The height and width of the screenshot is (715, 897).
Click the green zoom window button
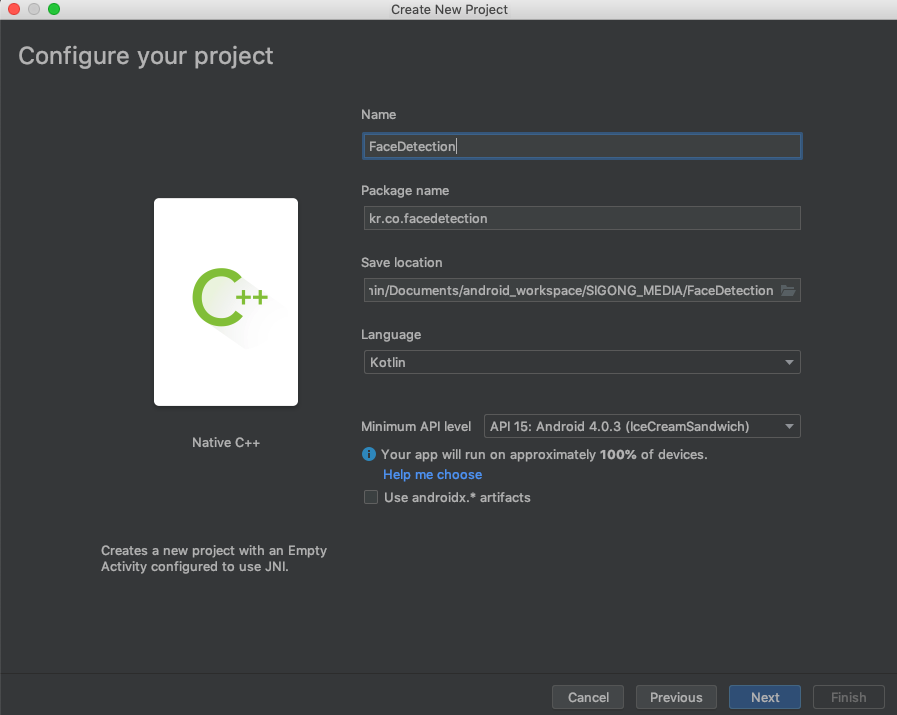[54, 9]
